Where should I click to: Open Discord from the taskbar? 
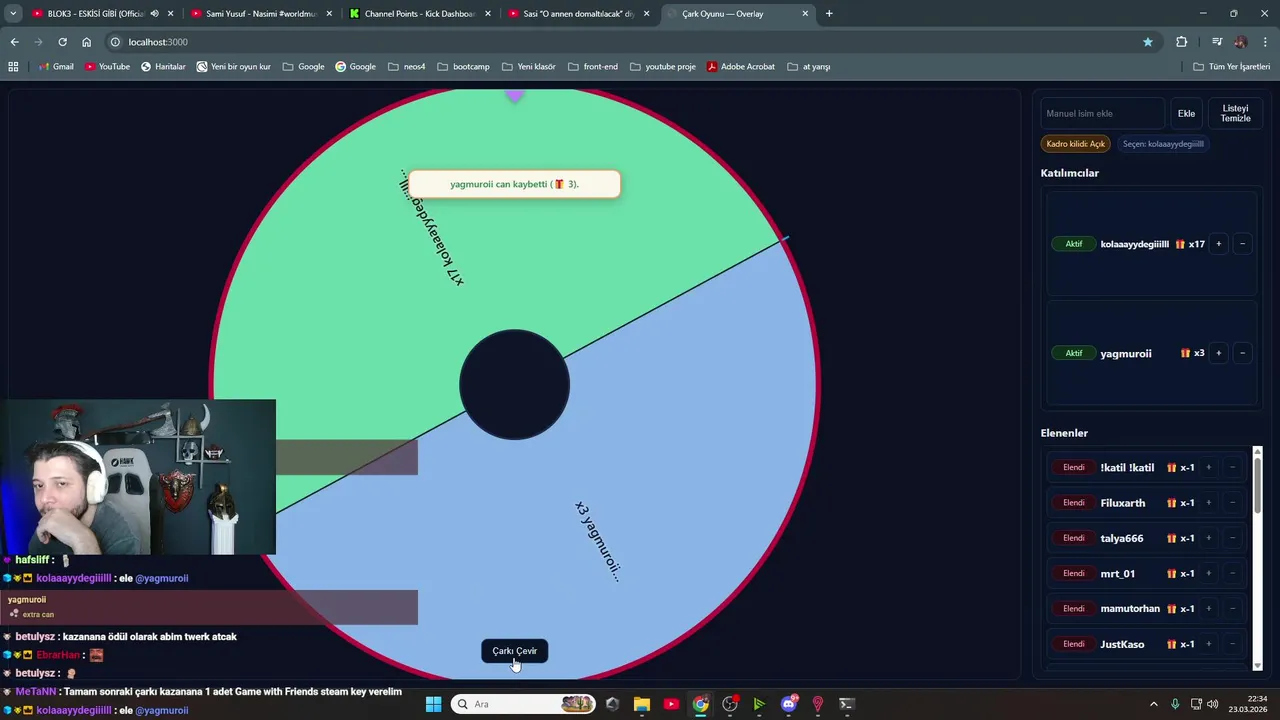[x=789, y=704]
